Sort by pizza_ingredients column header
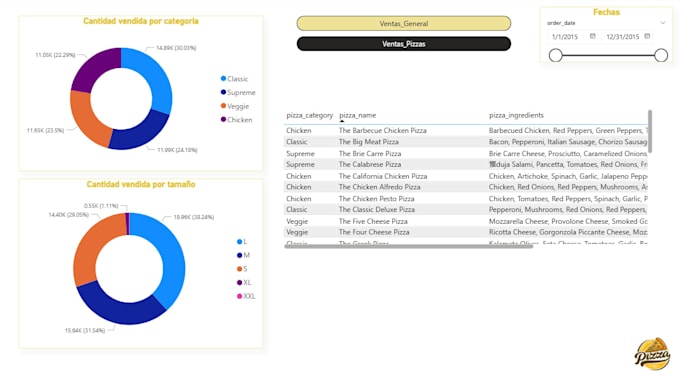Screen dimensions: 680x380 516,115
